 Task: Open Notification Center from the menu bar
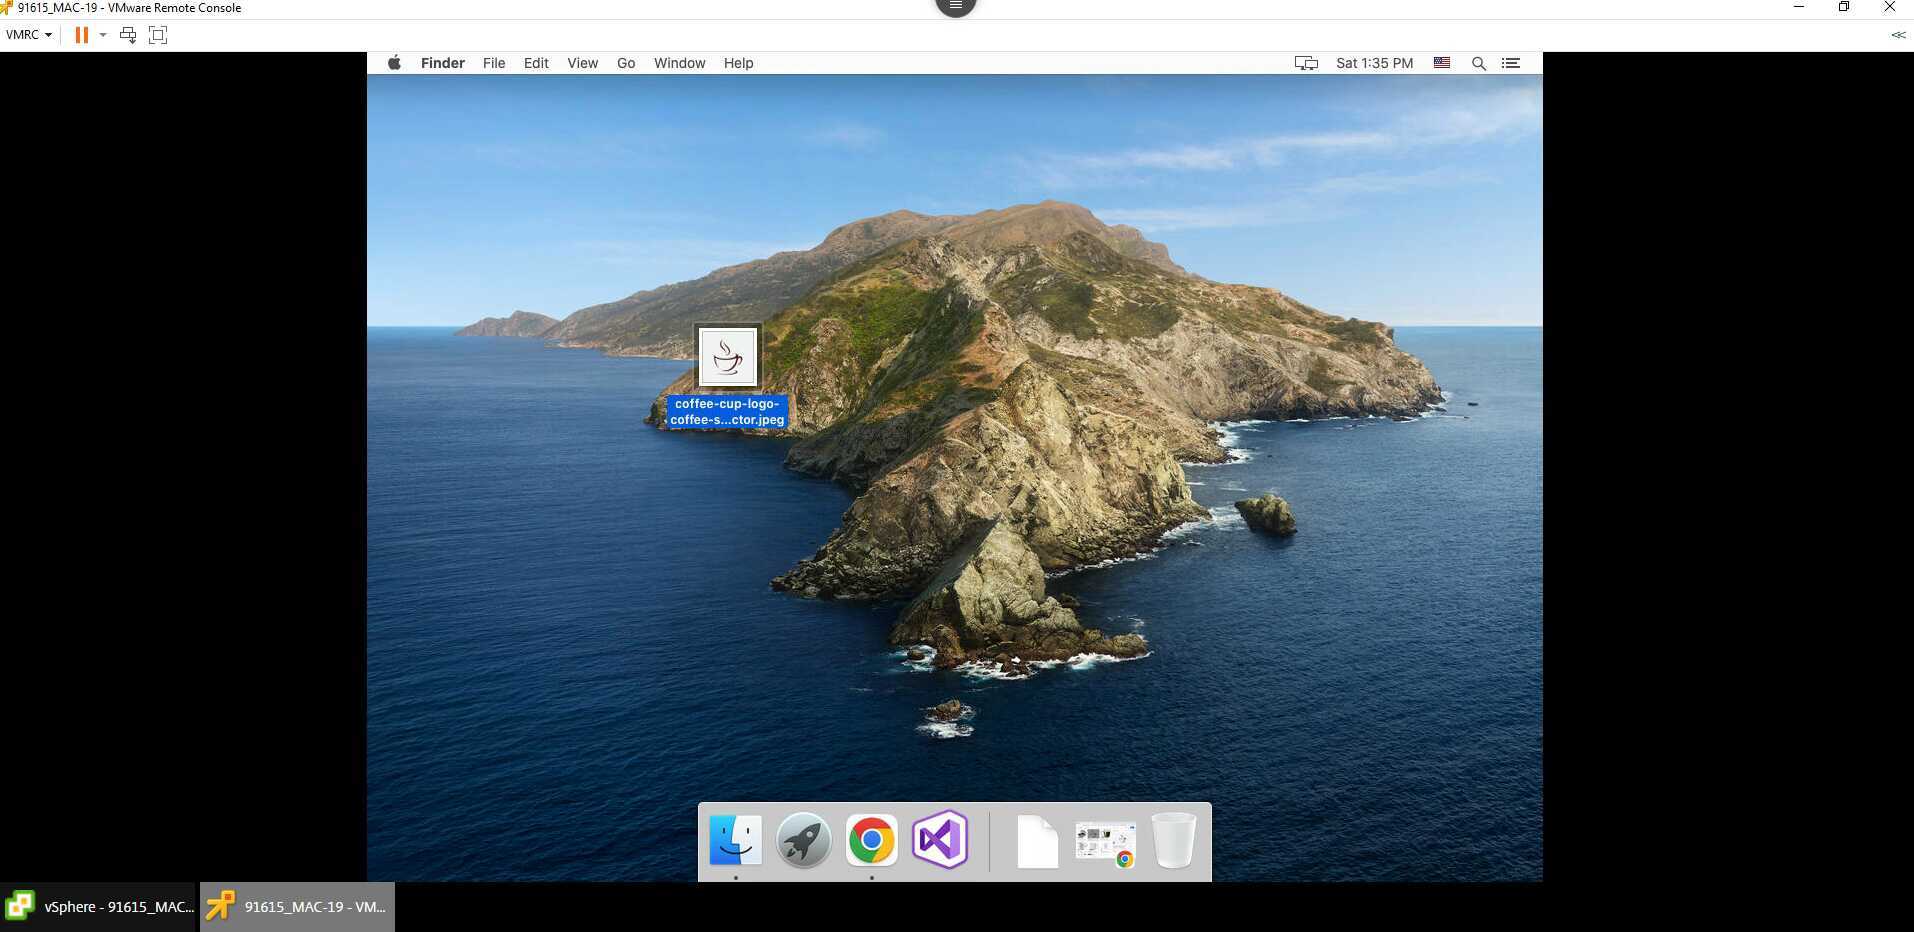tap(1510, 63)
